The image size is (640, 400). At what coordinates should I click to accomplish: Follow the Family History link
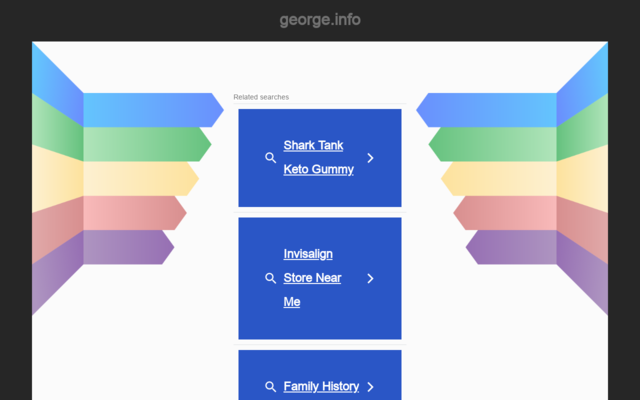[x=321, y=386]
